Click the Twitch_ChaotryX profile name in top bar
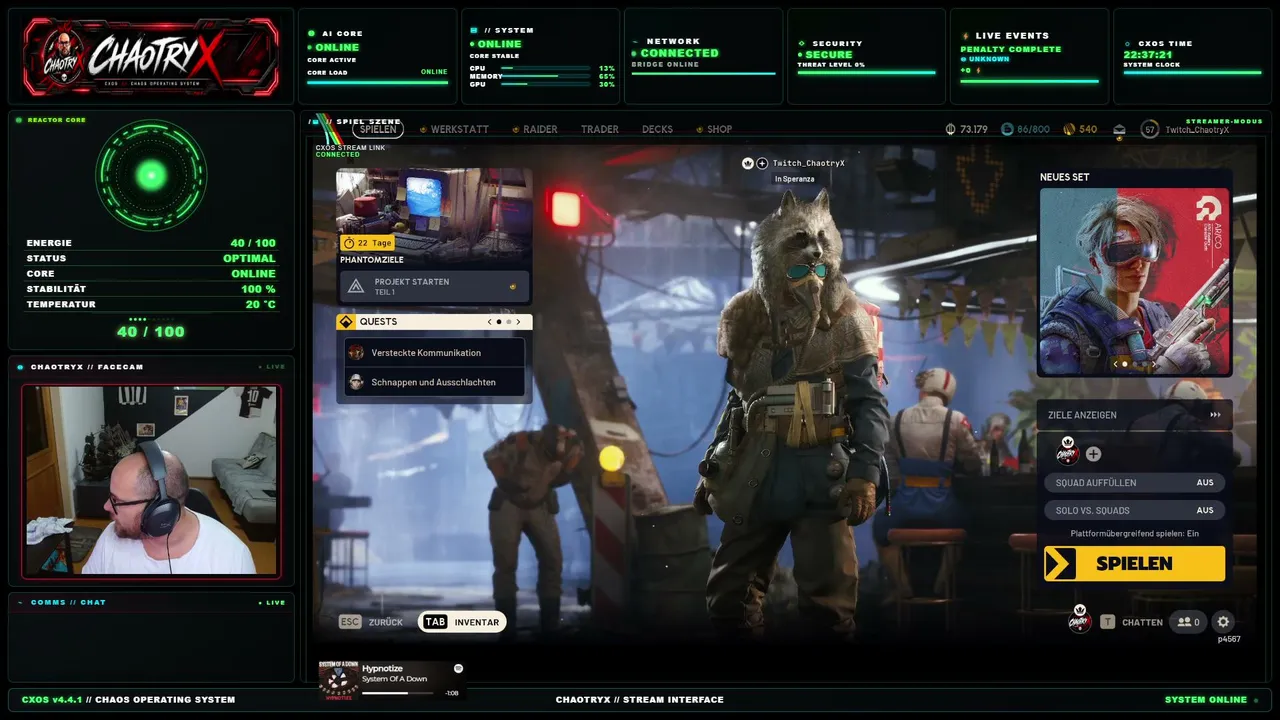1280x720 pixels. pos(1197,130)
